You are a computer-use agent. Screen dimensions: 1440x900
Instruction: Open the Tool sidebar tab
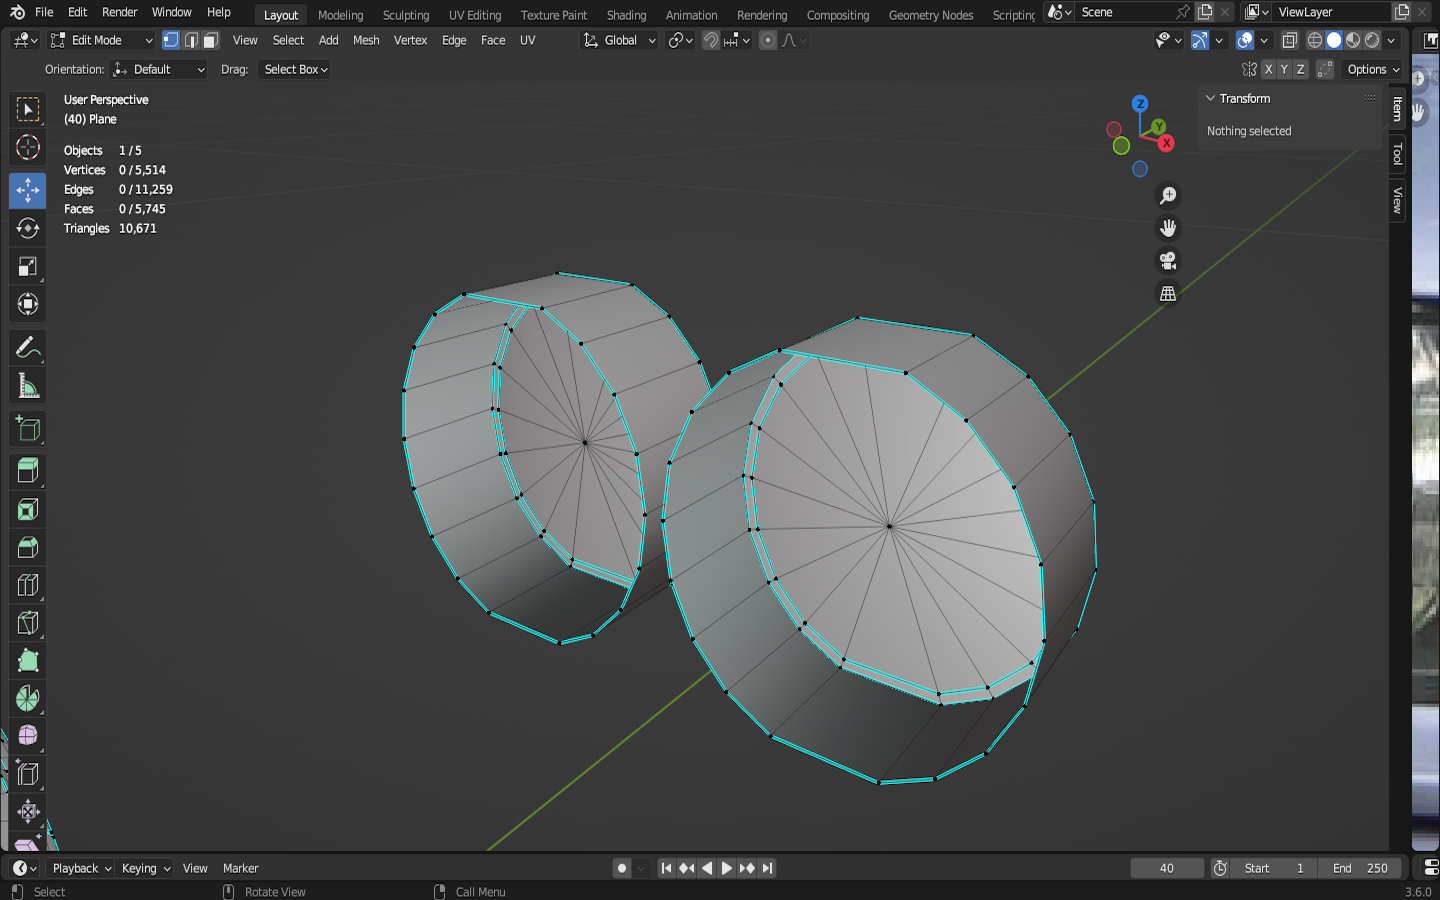click(1397, 154)
